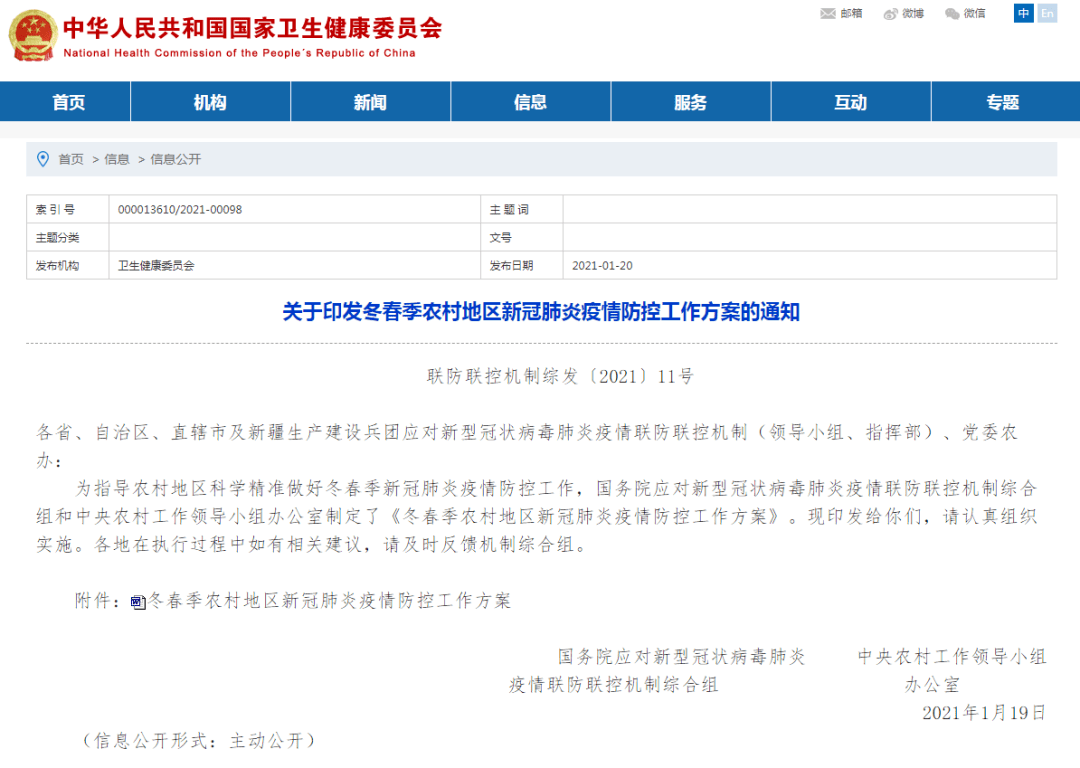This screenshot has height=768, width=1080.
Task: Open the 机构 menu item
Action: 209,101
